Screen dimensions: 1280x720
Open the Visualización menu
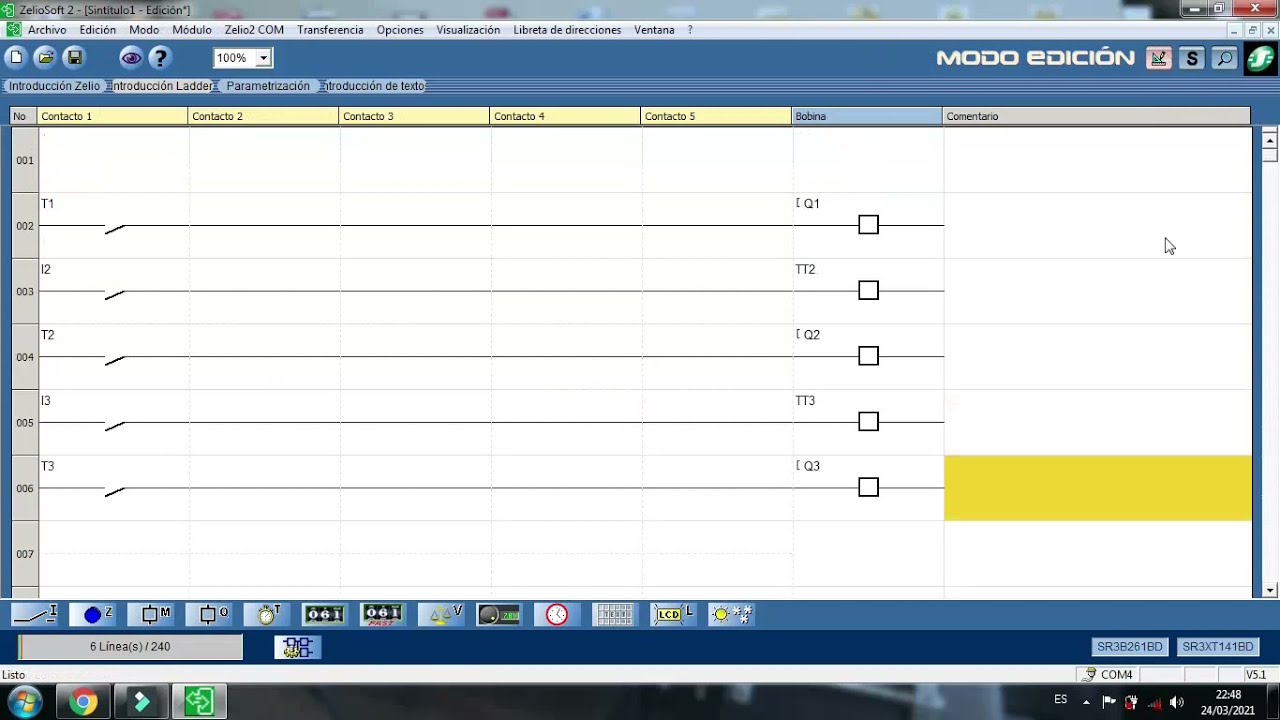468,30
